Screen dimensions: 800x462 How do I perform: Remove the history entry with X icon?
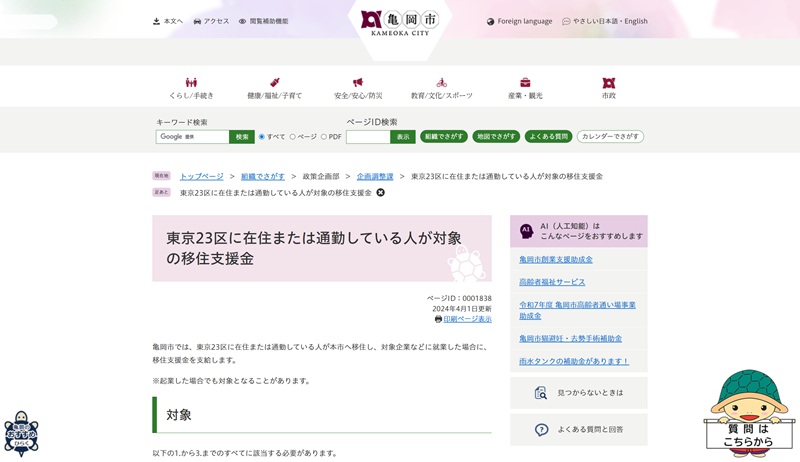point(381,193)
